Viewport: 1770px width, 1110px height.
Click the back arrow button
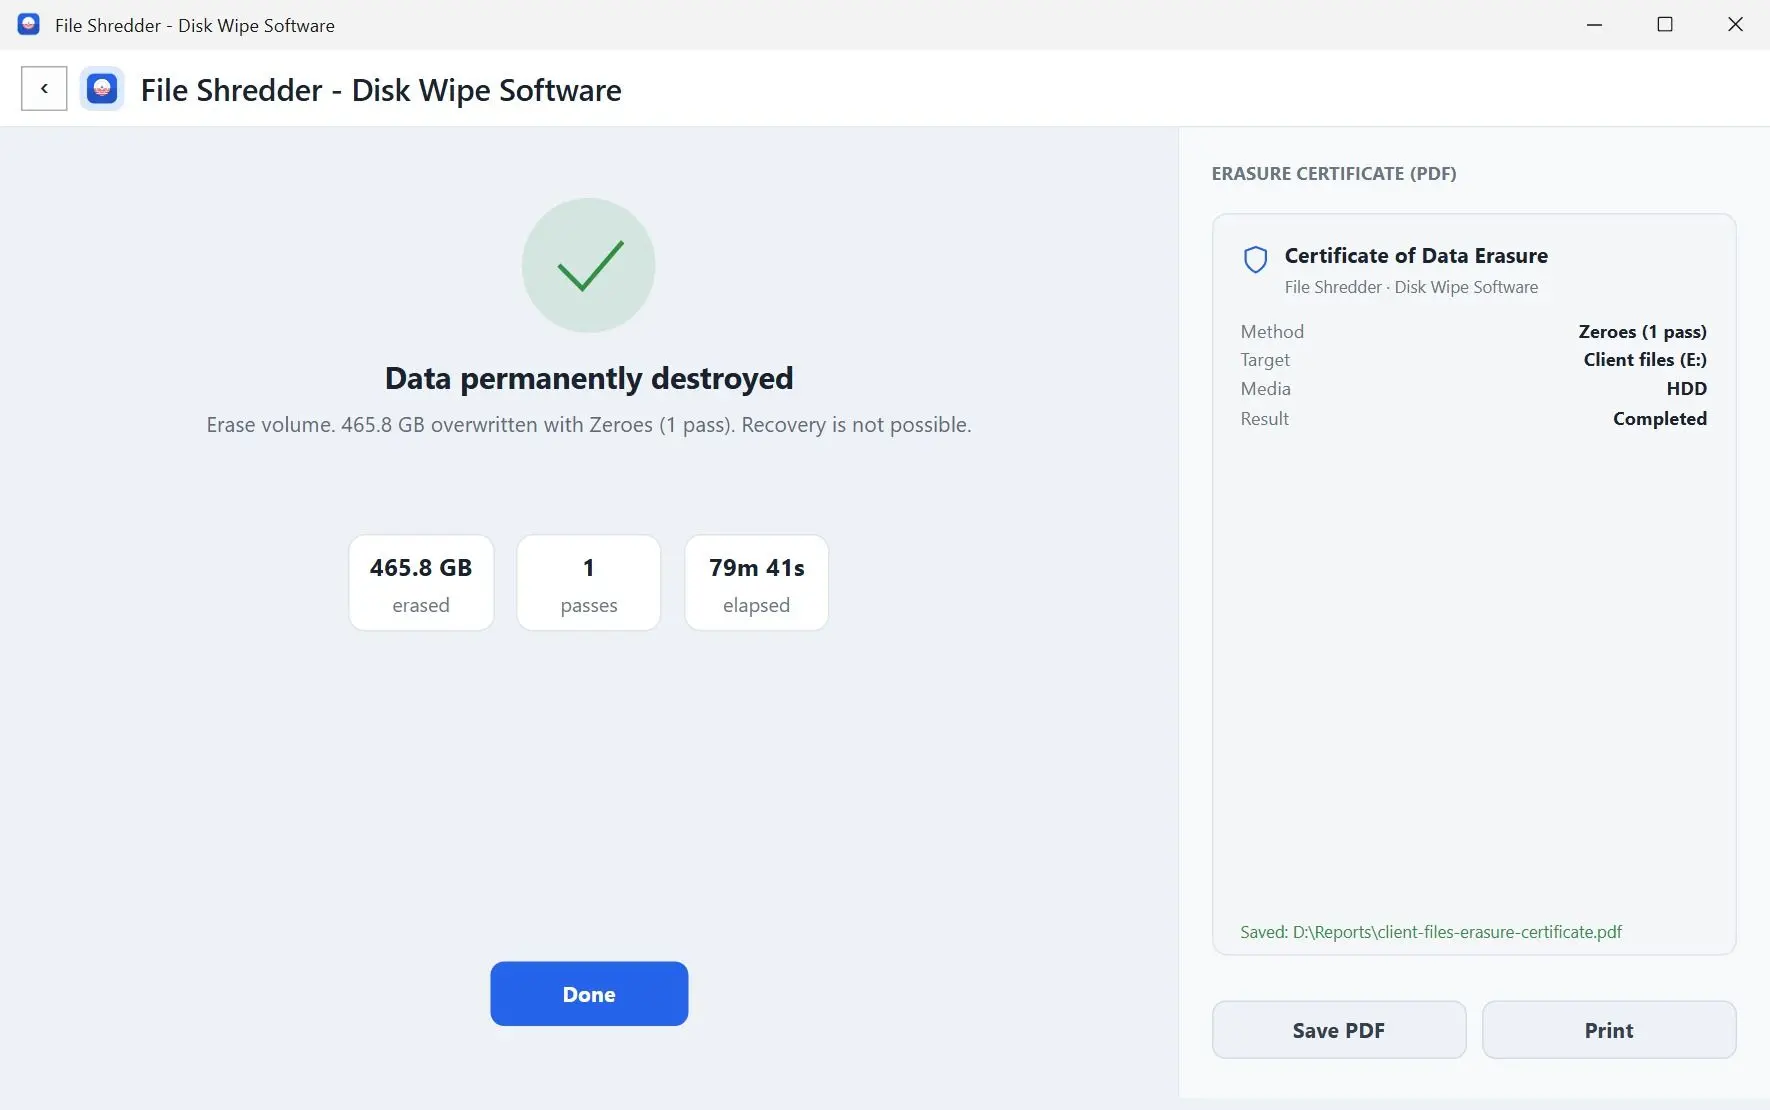click(x=44, y=89)
